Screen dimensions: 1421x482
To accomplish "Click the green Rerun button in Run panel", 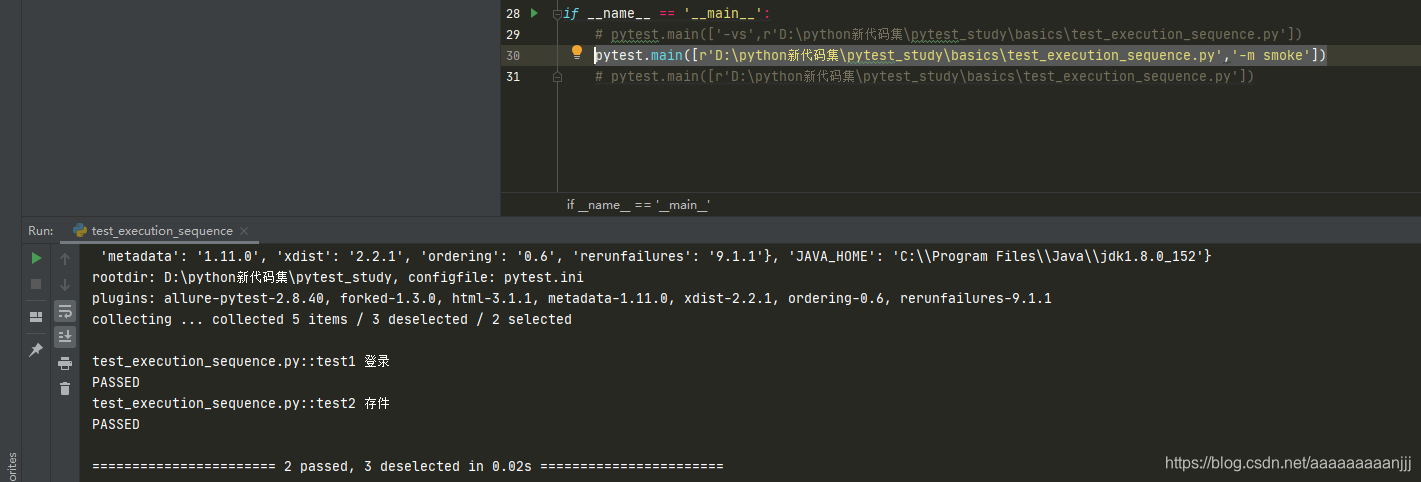I will coord(36,258).
